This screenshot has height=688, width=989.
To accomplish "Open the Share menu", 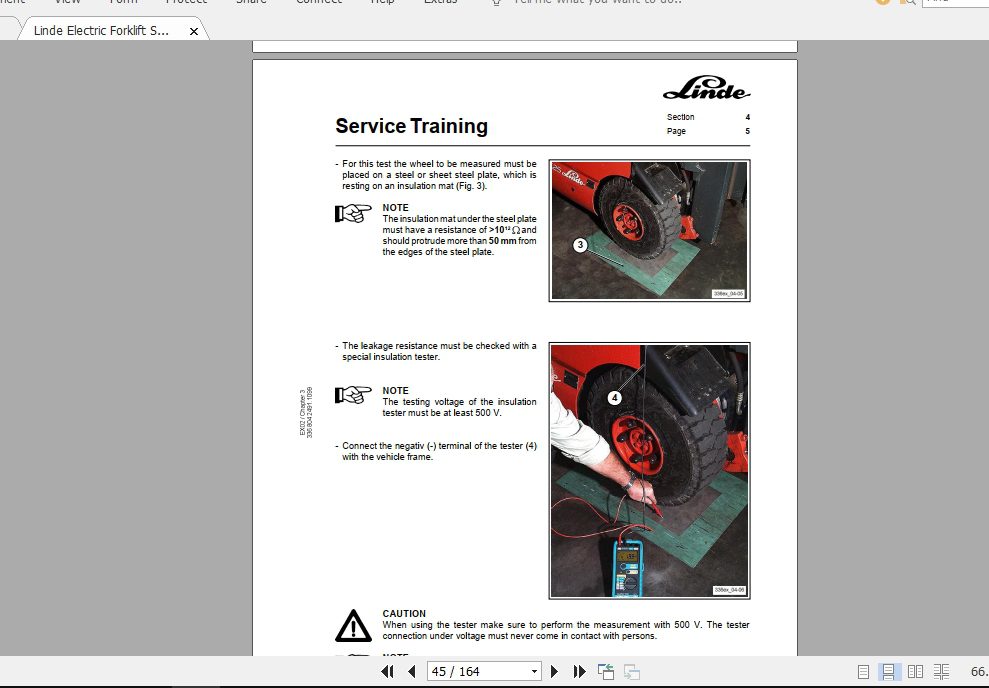I will 251,3.
